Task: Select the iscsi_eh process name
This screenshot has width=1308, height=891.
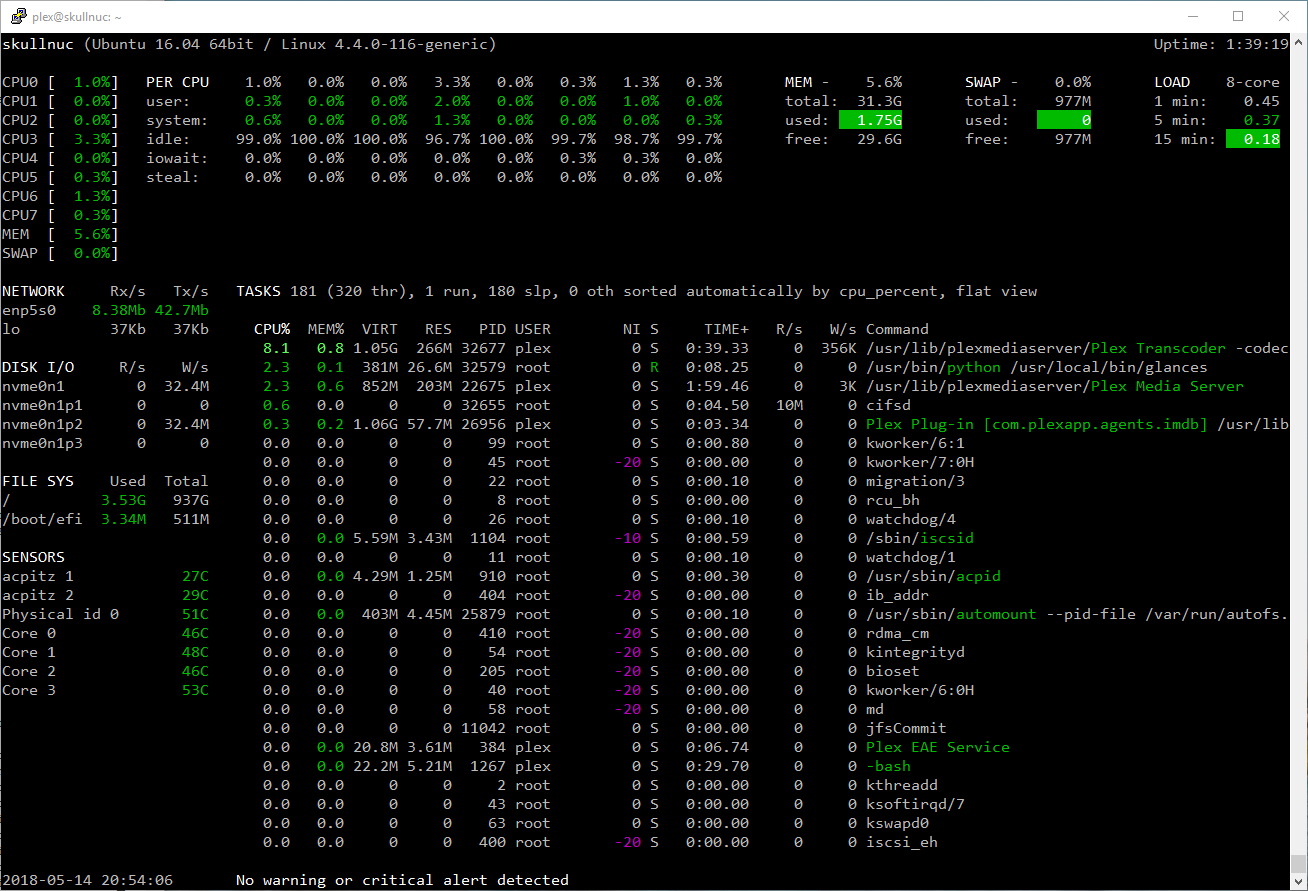Action: [x=902, y=842]
